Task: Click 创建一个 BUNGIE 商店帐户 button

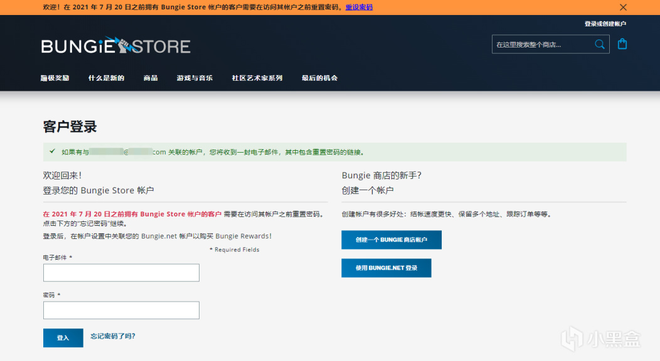Action: pos(391,240)
